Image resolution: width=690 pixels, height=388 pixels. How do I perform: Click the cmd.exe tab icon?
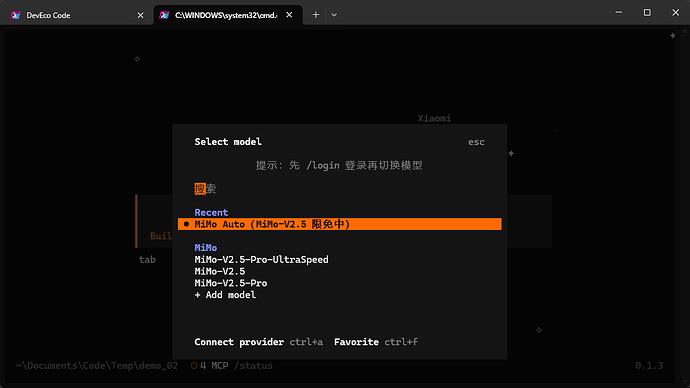(x=165, y=15)
